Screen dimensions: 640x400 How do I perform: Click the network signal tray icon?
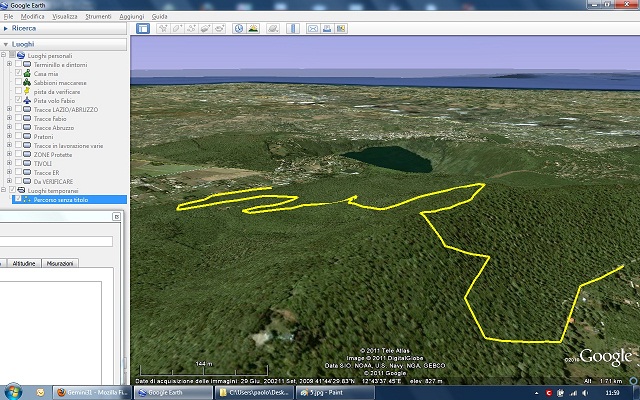pos(573,393)
